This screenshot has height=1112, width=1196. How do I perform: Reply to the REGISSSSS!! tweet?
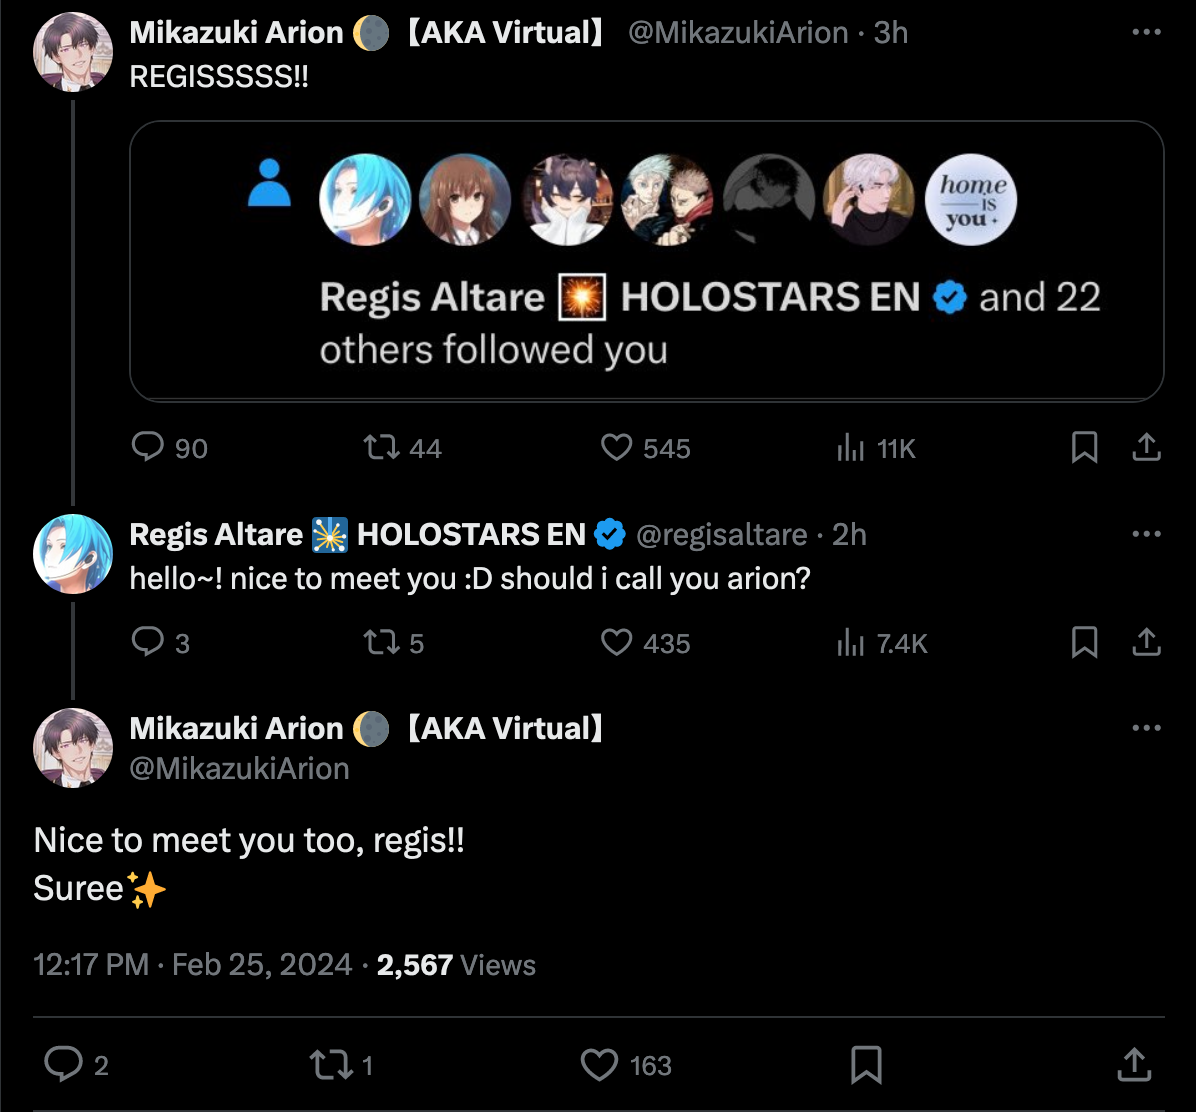(148, 447)
